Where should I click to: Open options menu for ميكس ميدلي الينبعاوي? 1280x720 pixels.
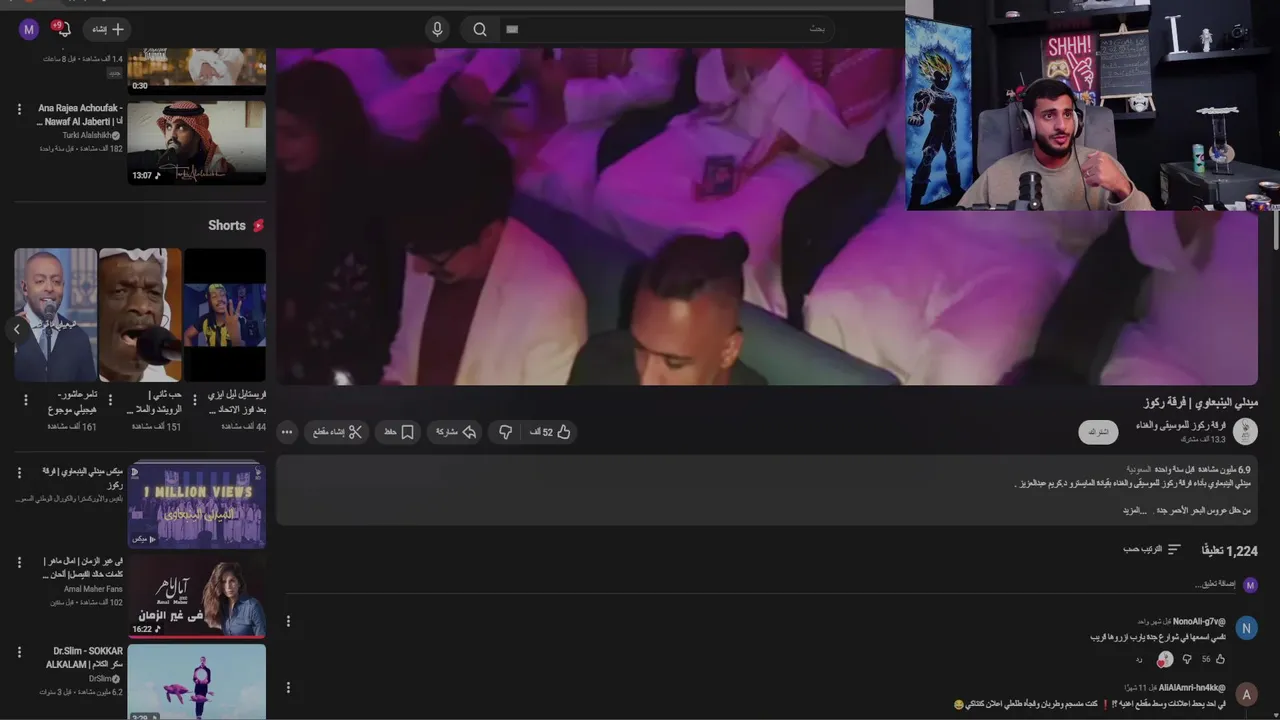click(x=19, y=472)
